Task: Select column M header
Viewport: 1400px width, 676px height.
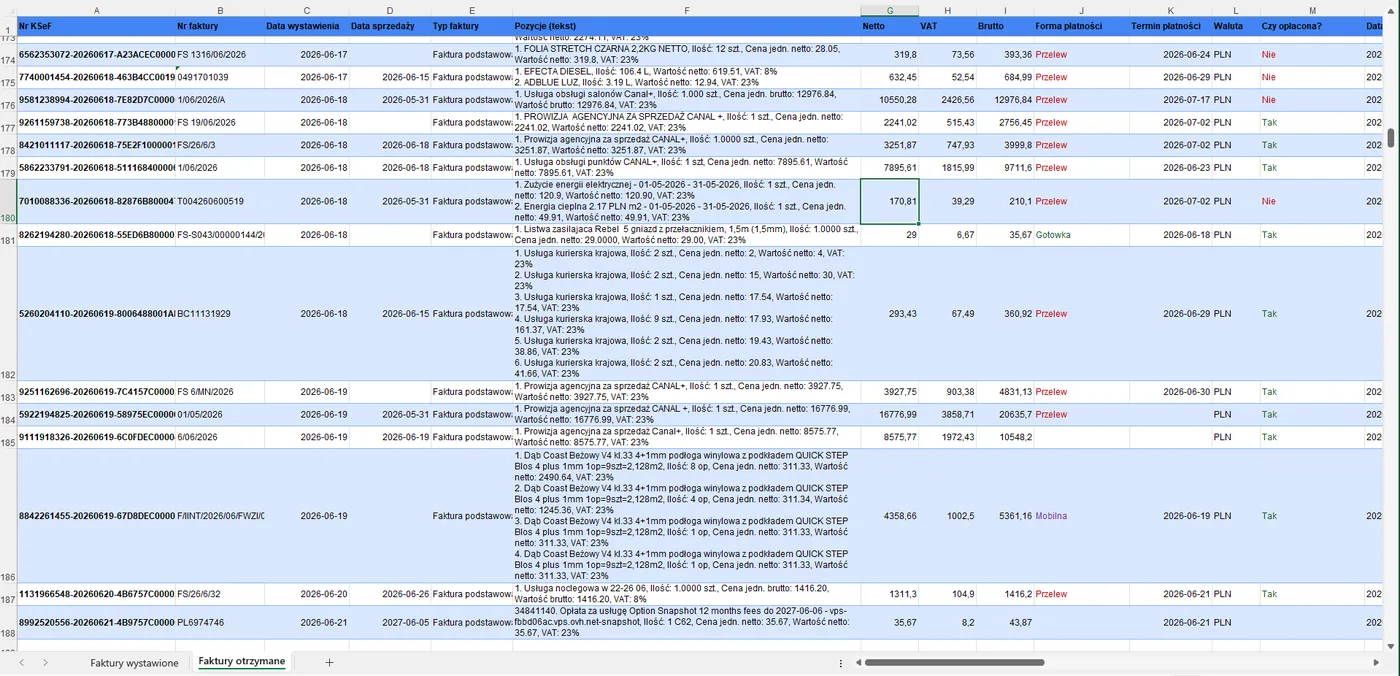Action: click(x=1312, y=10)
